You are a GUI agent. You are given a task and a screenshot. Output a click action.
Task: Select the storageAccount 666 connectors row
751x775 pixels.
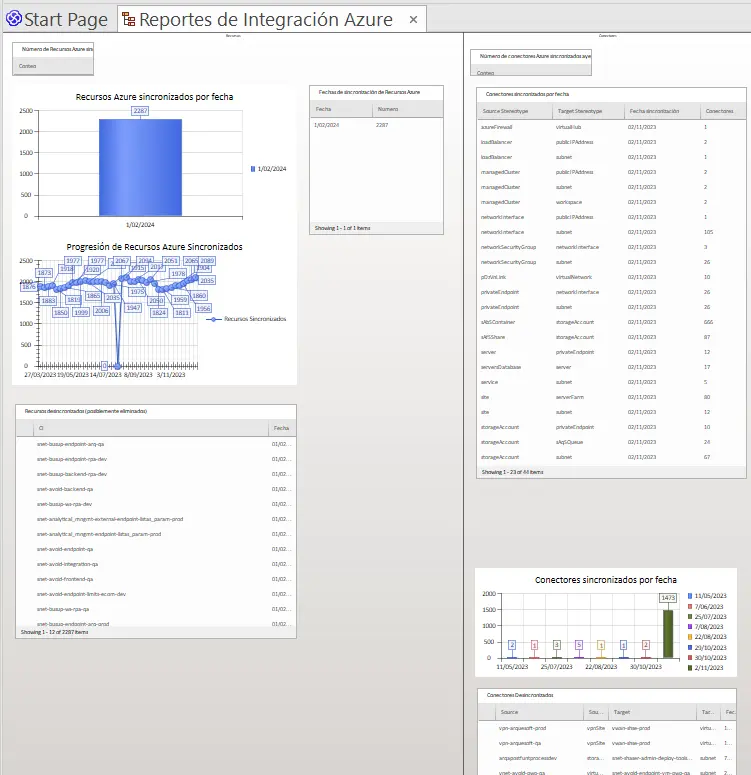point(611,322)
